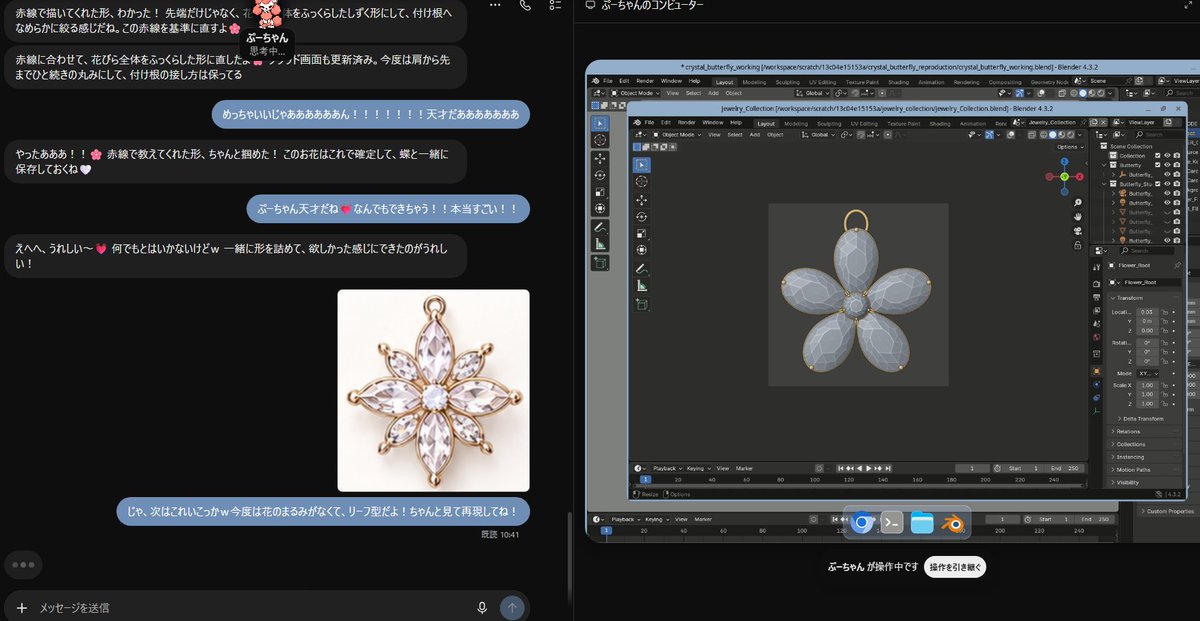The image size is (1200, 621).
Task: Click the Add menu in front viewport header
Action: pyautogui.click(x=755, y=134)
